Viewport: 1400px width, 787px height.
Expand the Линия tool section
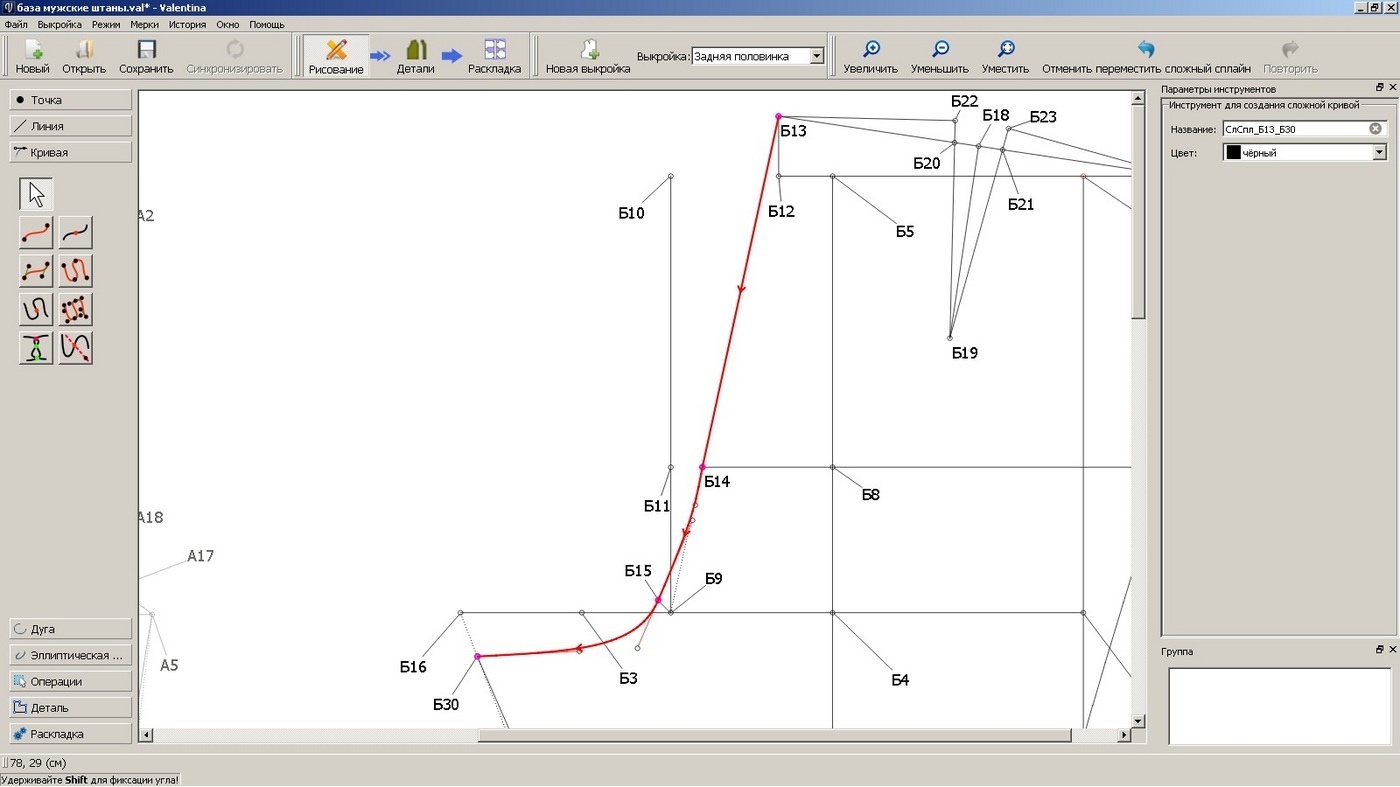click(x=70, y=126)
